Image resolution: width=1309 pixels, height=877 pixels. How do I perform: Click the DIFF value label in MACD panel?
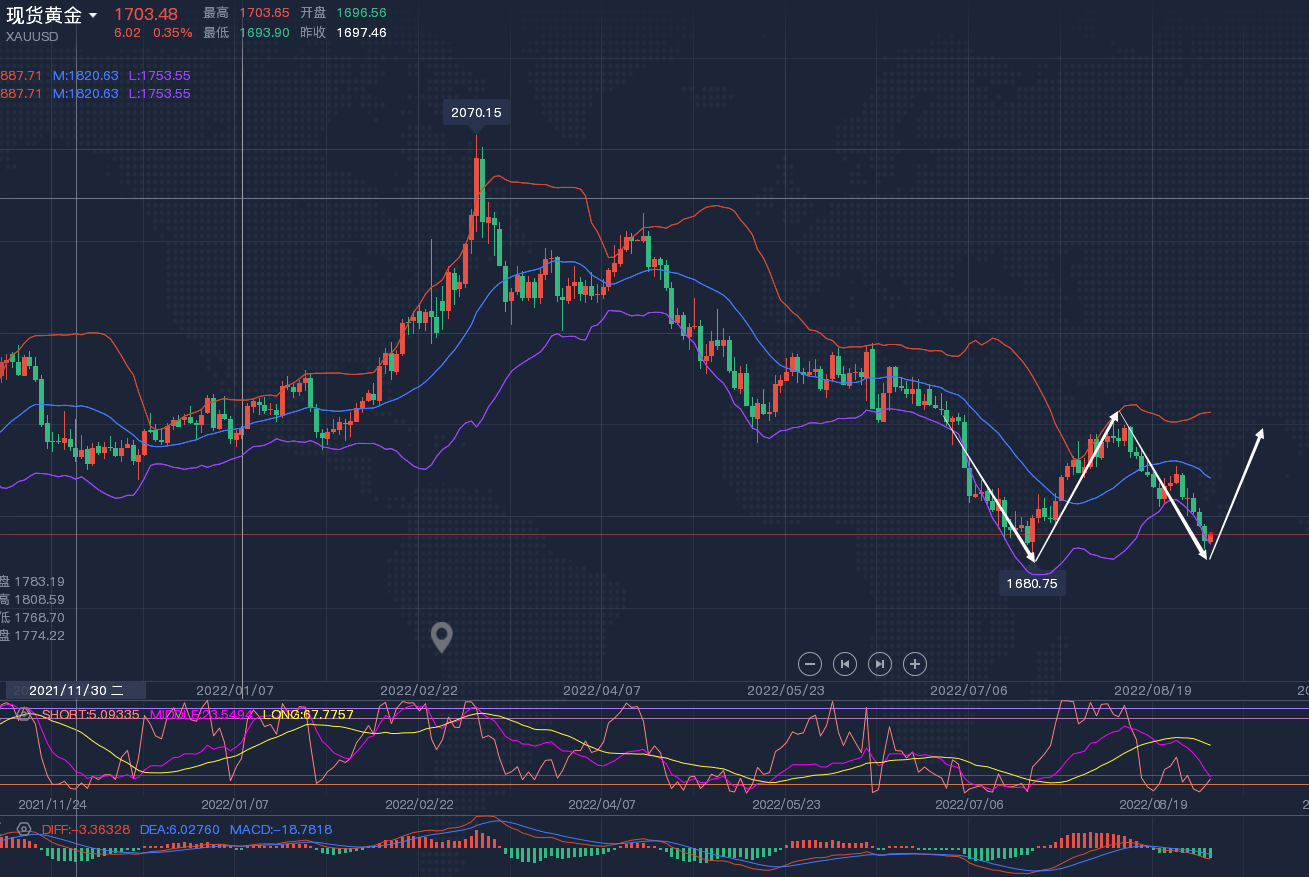point(86,829)
